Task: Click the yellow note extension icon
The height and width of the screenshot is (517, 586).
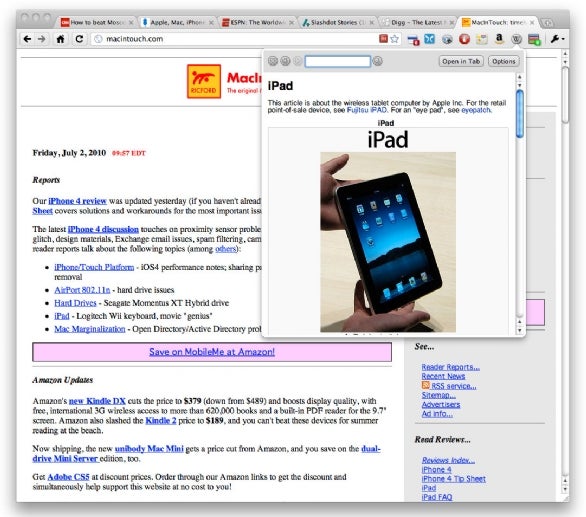Action: [482, 39]
